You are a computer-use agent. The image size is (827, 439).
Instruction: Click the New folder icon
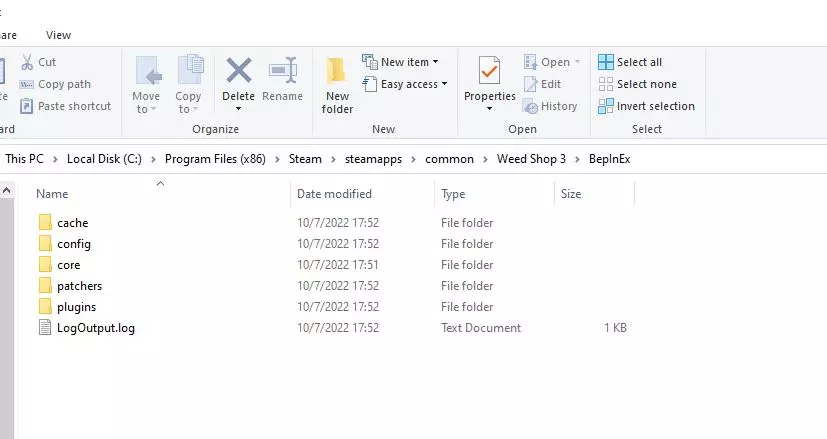tap(336, 71)
